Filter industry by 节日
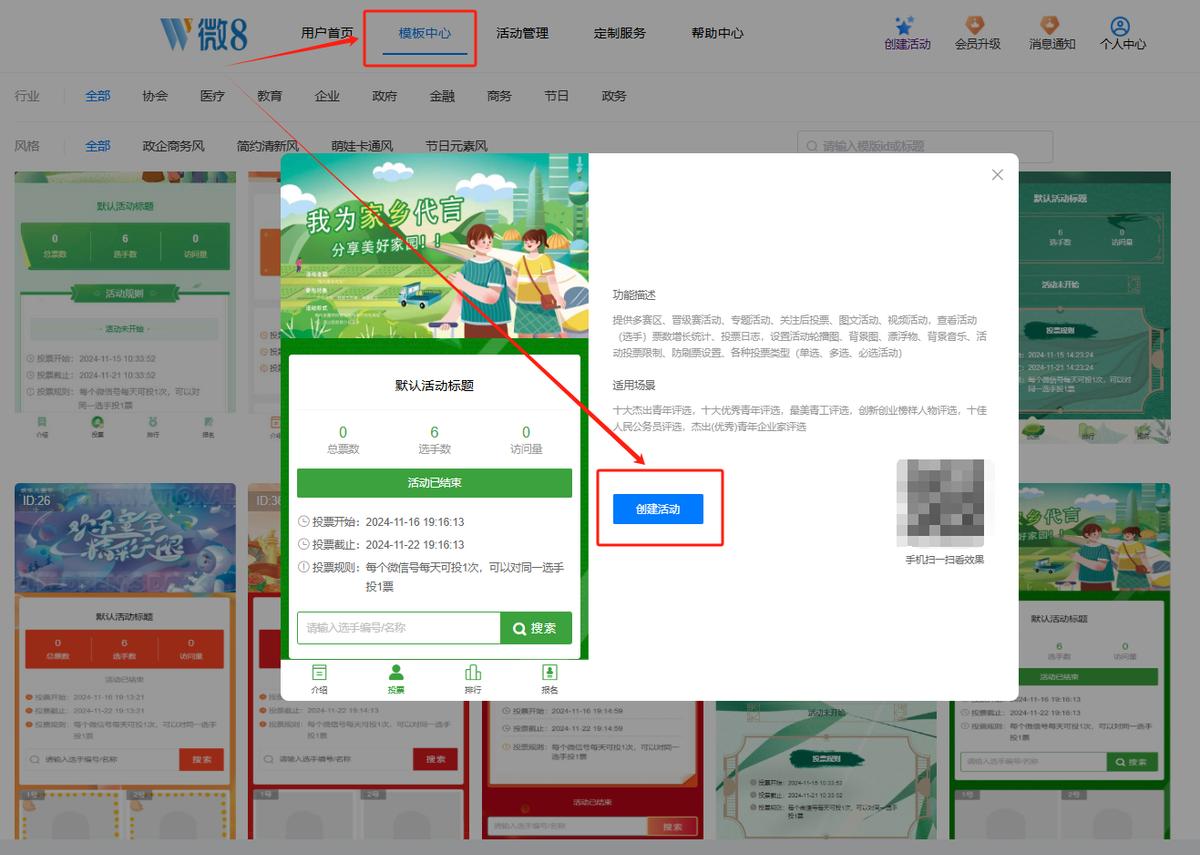The image size is (1200, 855). tap(557, 96)
